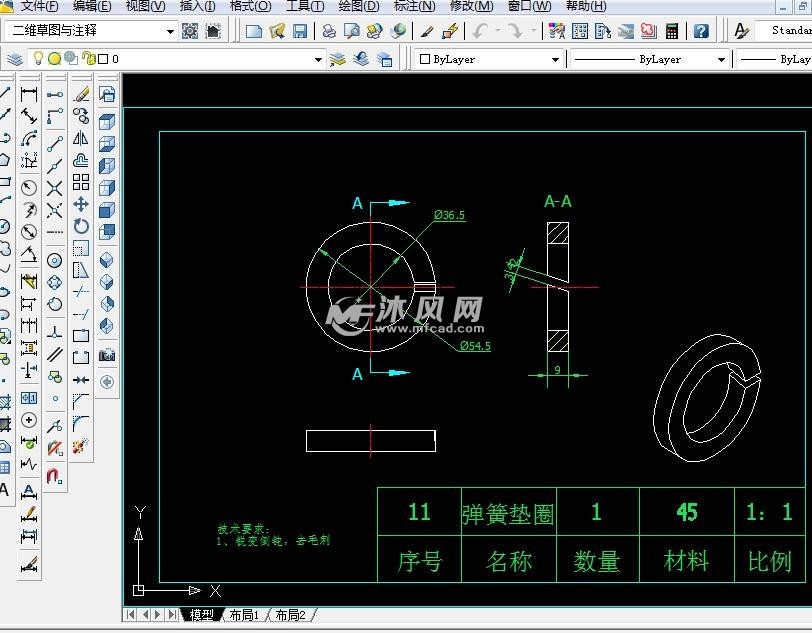Toggle the workspace settings gear icon

(190, 31)
